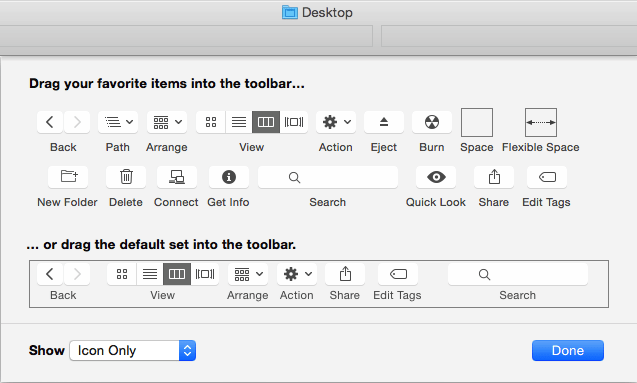Click the Edit Tags icon in the default set

pos(398,274)
